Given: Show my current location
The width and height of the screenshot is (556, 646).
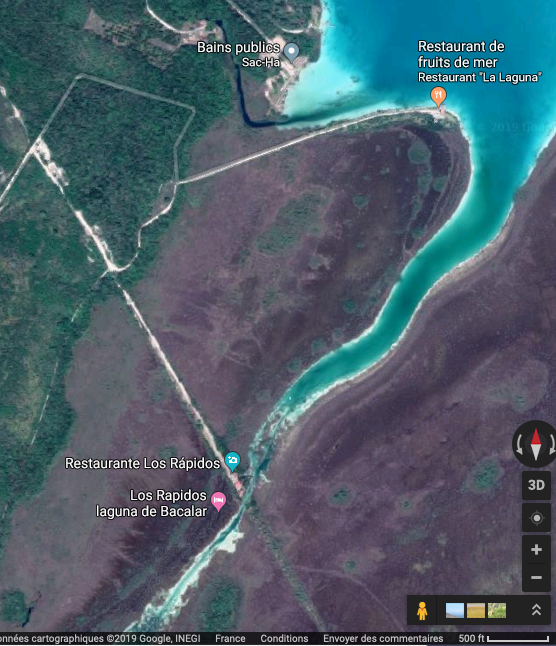Looking at the screenshot, I should point(536,517).
